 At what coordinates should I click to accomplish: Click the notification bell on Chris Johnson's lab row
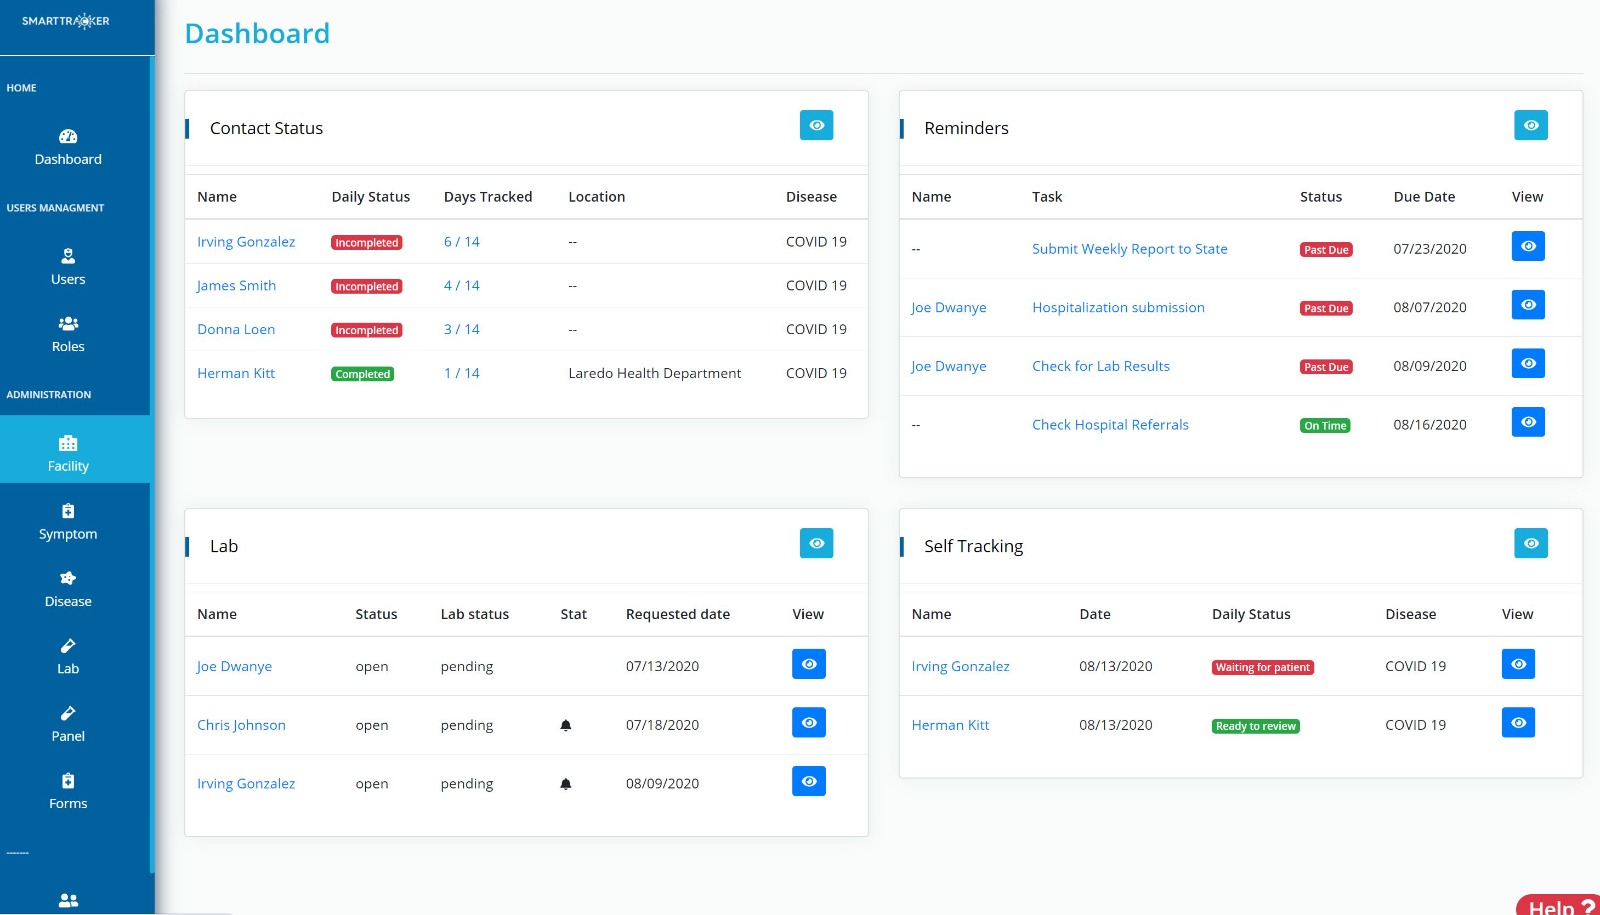(x=566, y=726)
